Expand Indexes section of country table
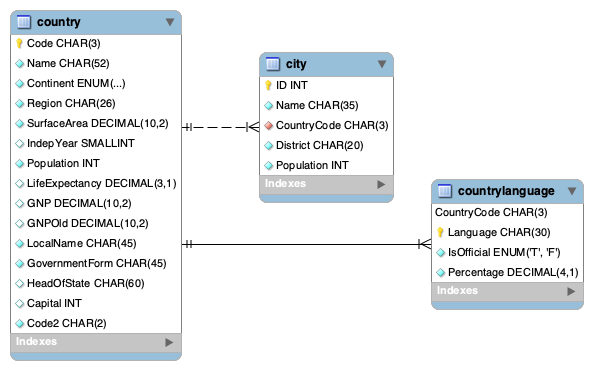Viewport: 593px width, 370px height. (169, 342)
